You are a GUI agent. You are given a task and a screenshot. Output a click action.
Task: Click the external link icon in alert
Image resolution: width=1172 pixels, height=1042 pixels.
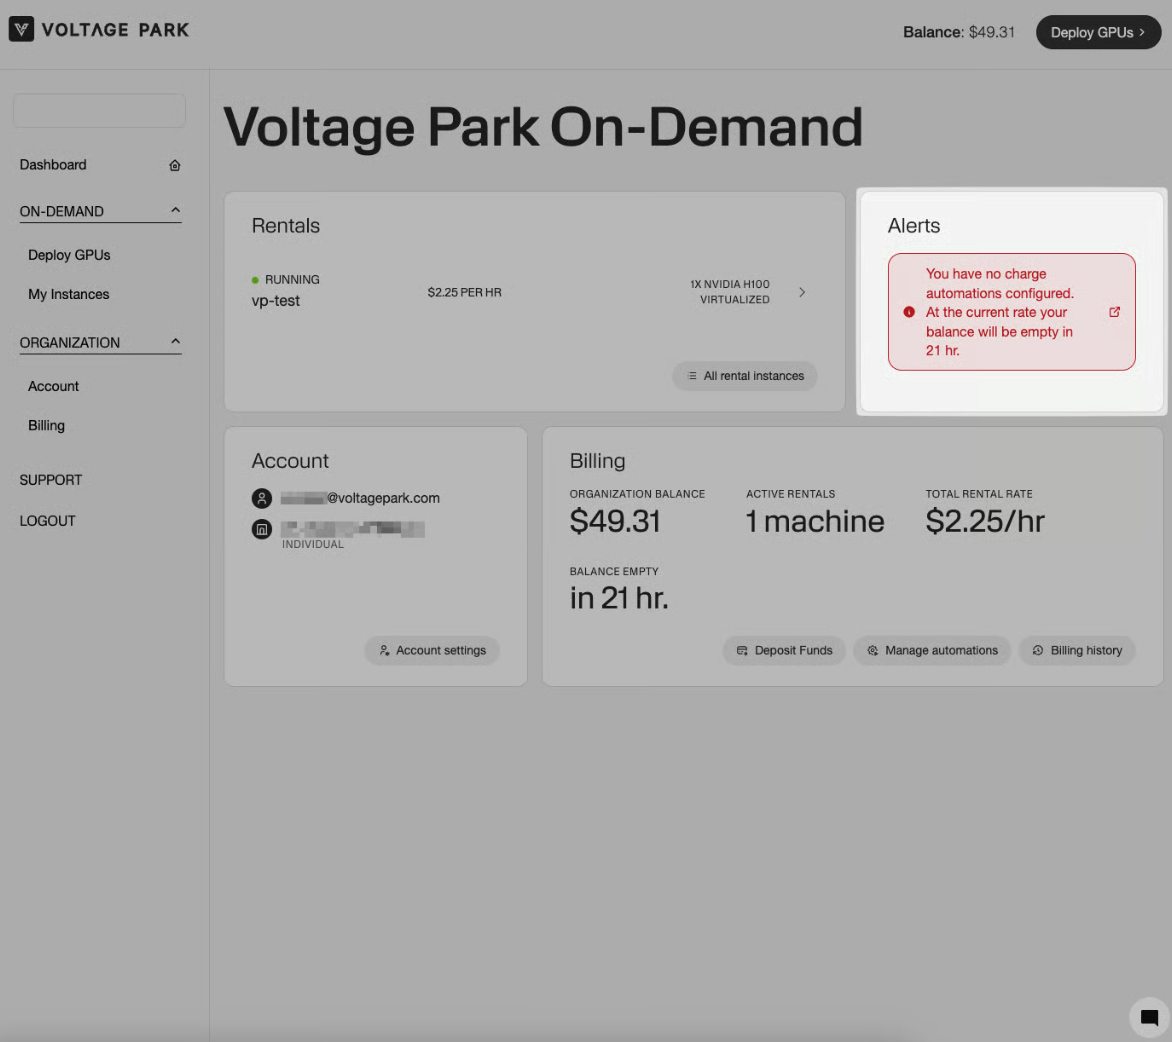(1114, 312)
